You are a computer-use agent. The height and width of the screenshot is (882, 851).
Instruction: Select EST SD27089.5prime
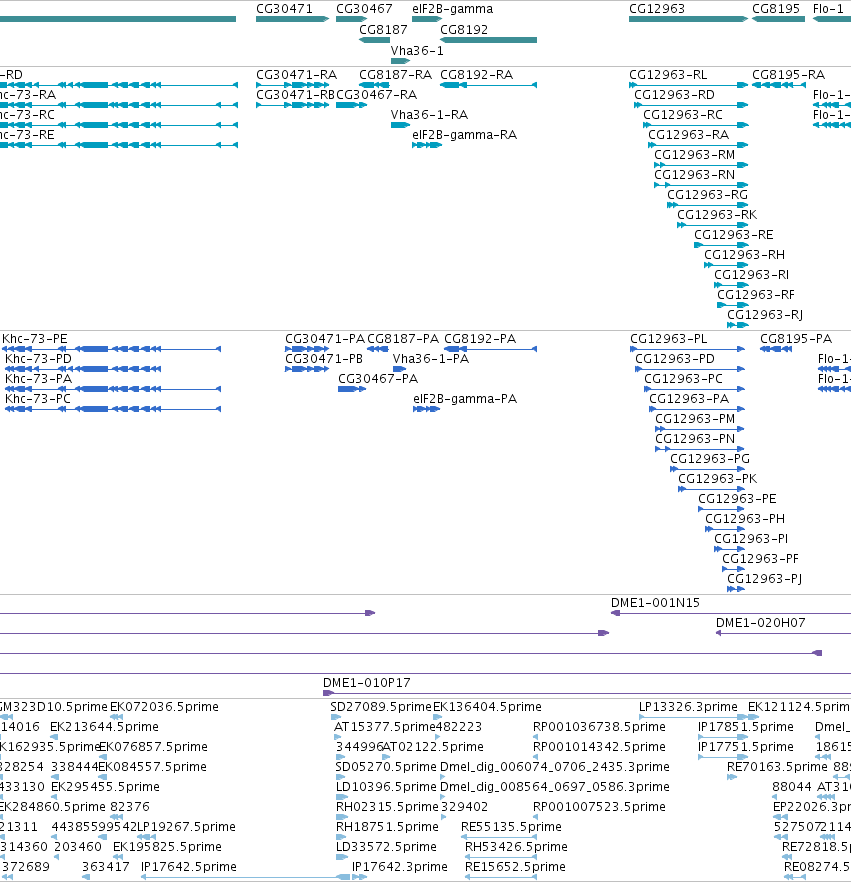381,707
